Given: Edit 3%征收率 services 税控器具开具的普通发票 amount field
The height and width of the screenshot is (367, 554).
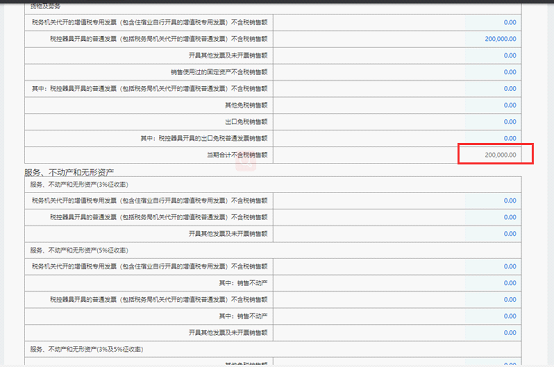Looking at the screenshot, I should [x=397, y=217].
